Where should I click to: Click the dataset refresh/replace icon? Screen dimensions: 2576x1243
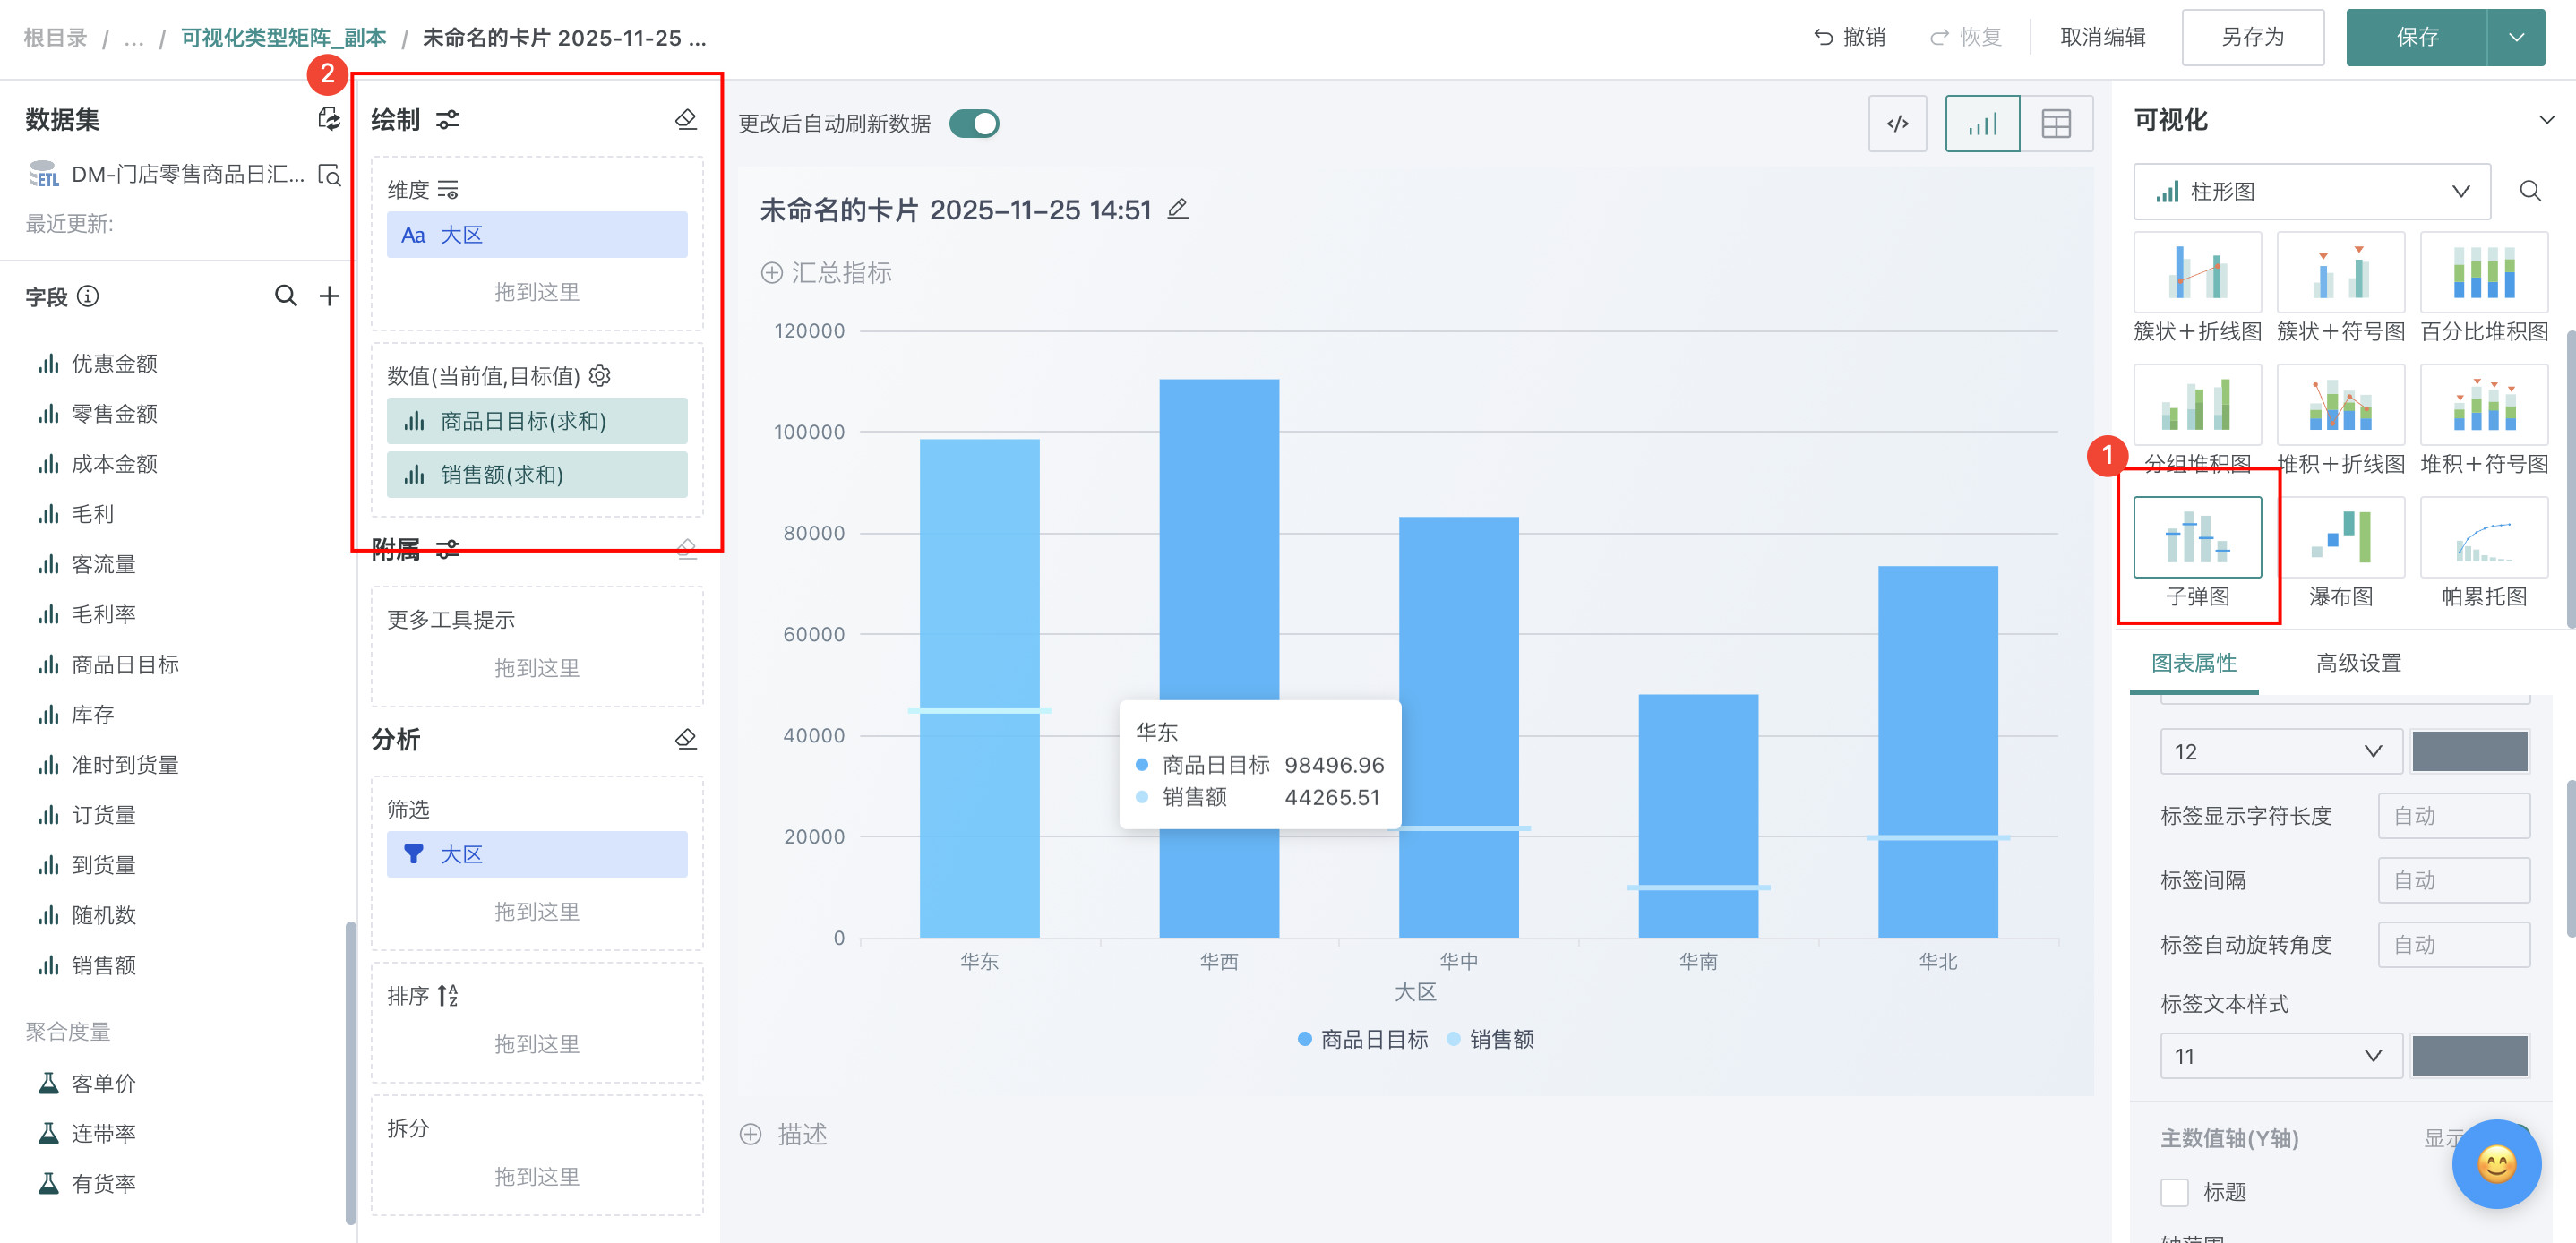tap(328, 120)
